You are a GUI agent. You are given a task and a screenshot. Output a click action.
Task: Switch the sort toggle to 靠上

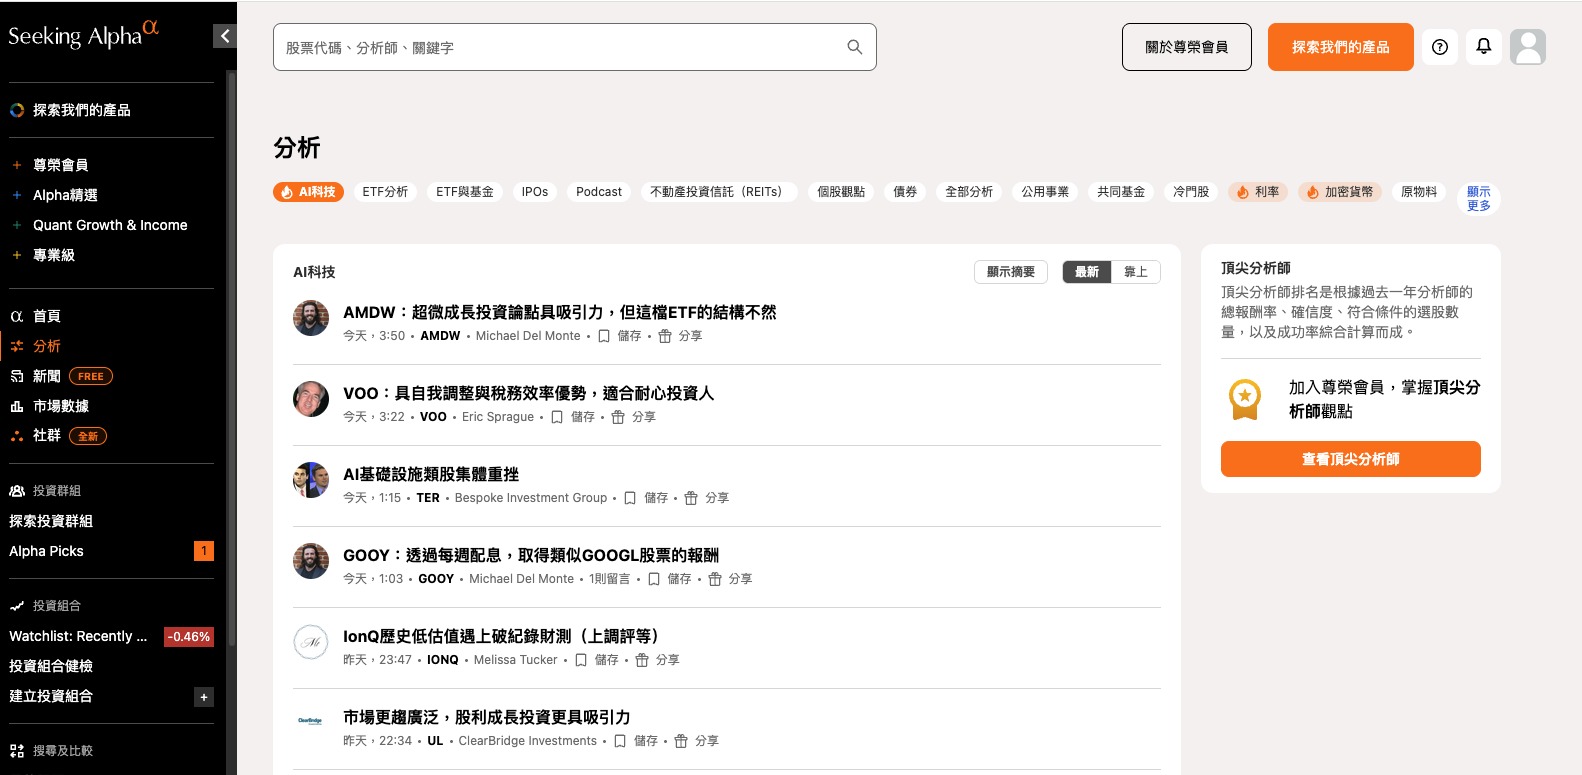coord(1136,272)
